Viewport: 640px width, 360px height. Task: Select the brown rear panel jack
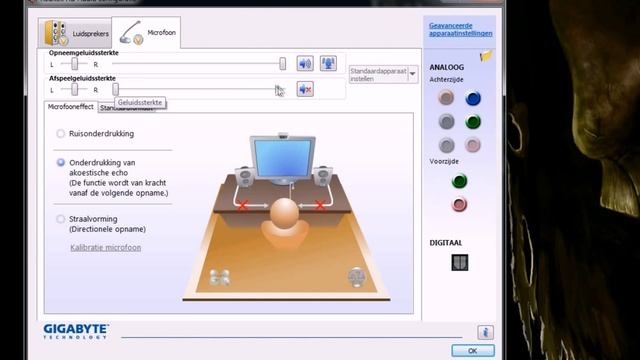[446, 98]
